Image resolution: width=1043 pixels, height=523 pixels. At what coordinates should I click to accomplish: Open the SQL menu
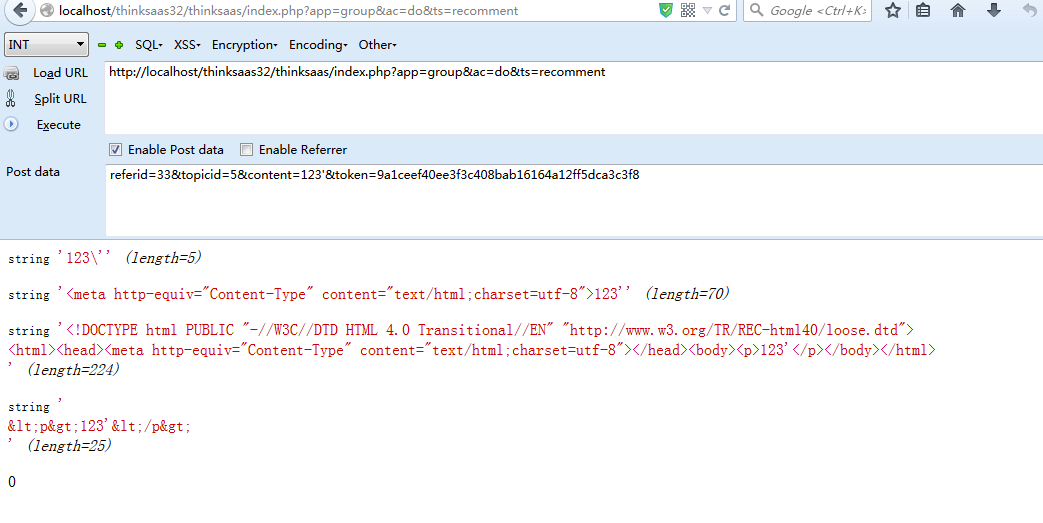pyautogui.click(x=149, y=45)
